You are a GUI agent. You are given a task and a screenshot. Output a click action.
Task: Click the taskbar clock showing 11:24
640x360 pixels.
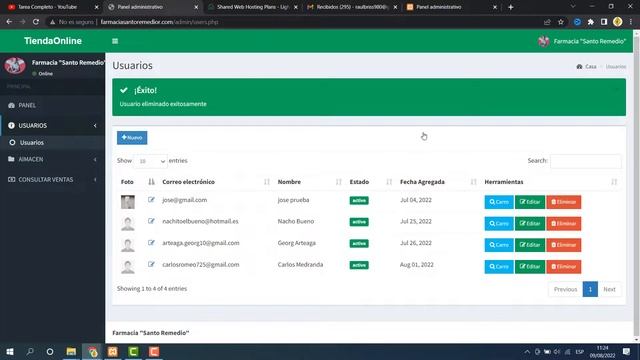pos(602,351)
